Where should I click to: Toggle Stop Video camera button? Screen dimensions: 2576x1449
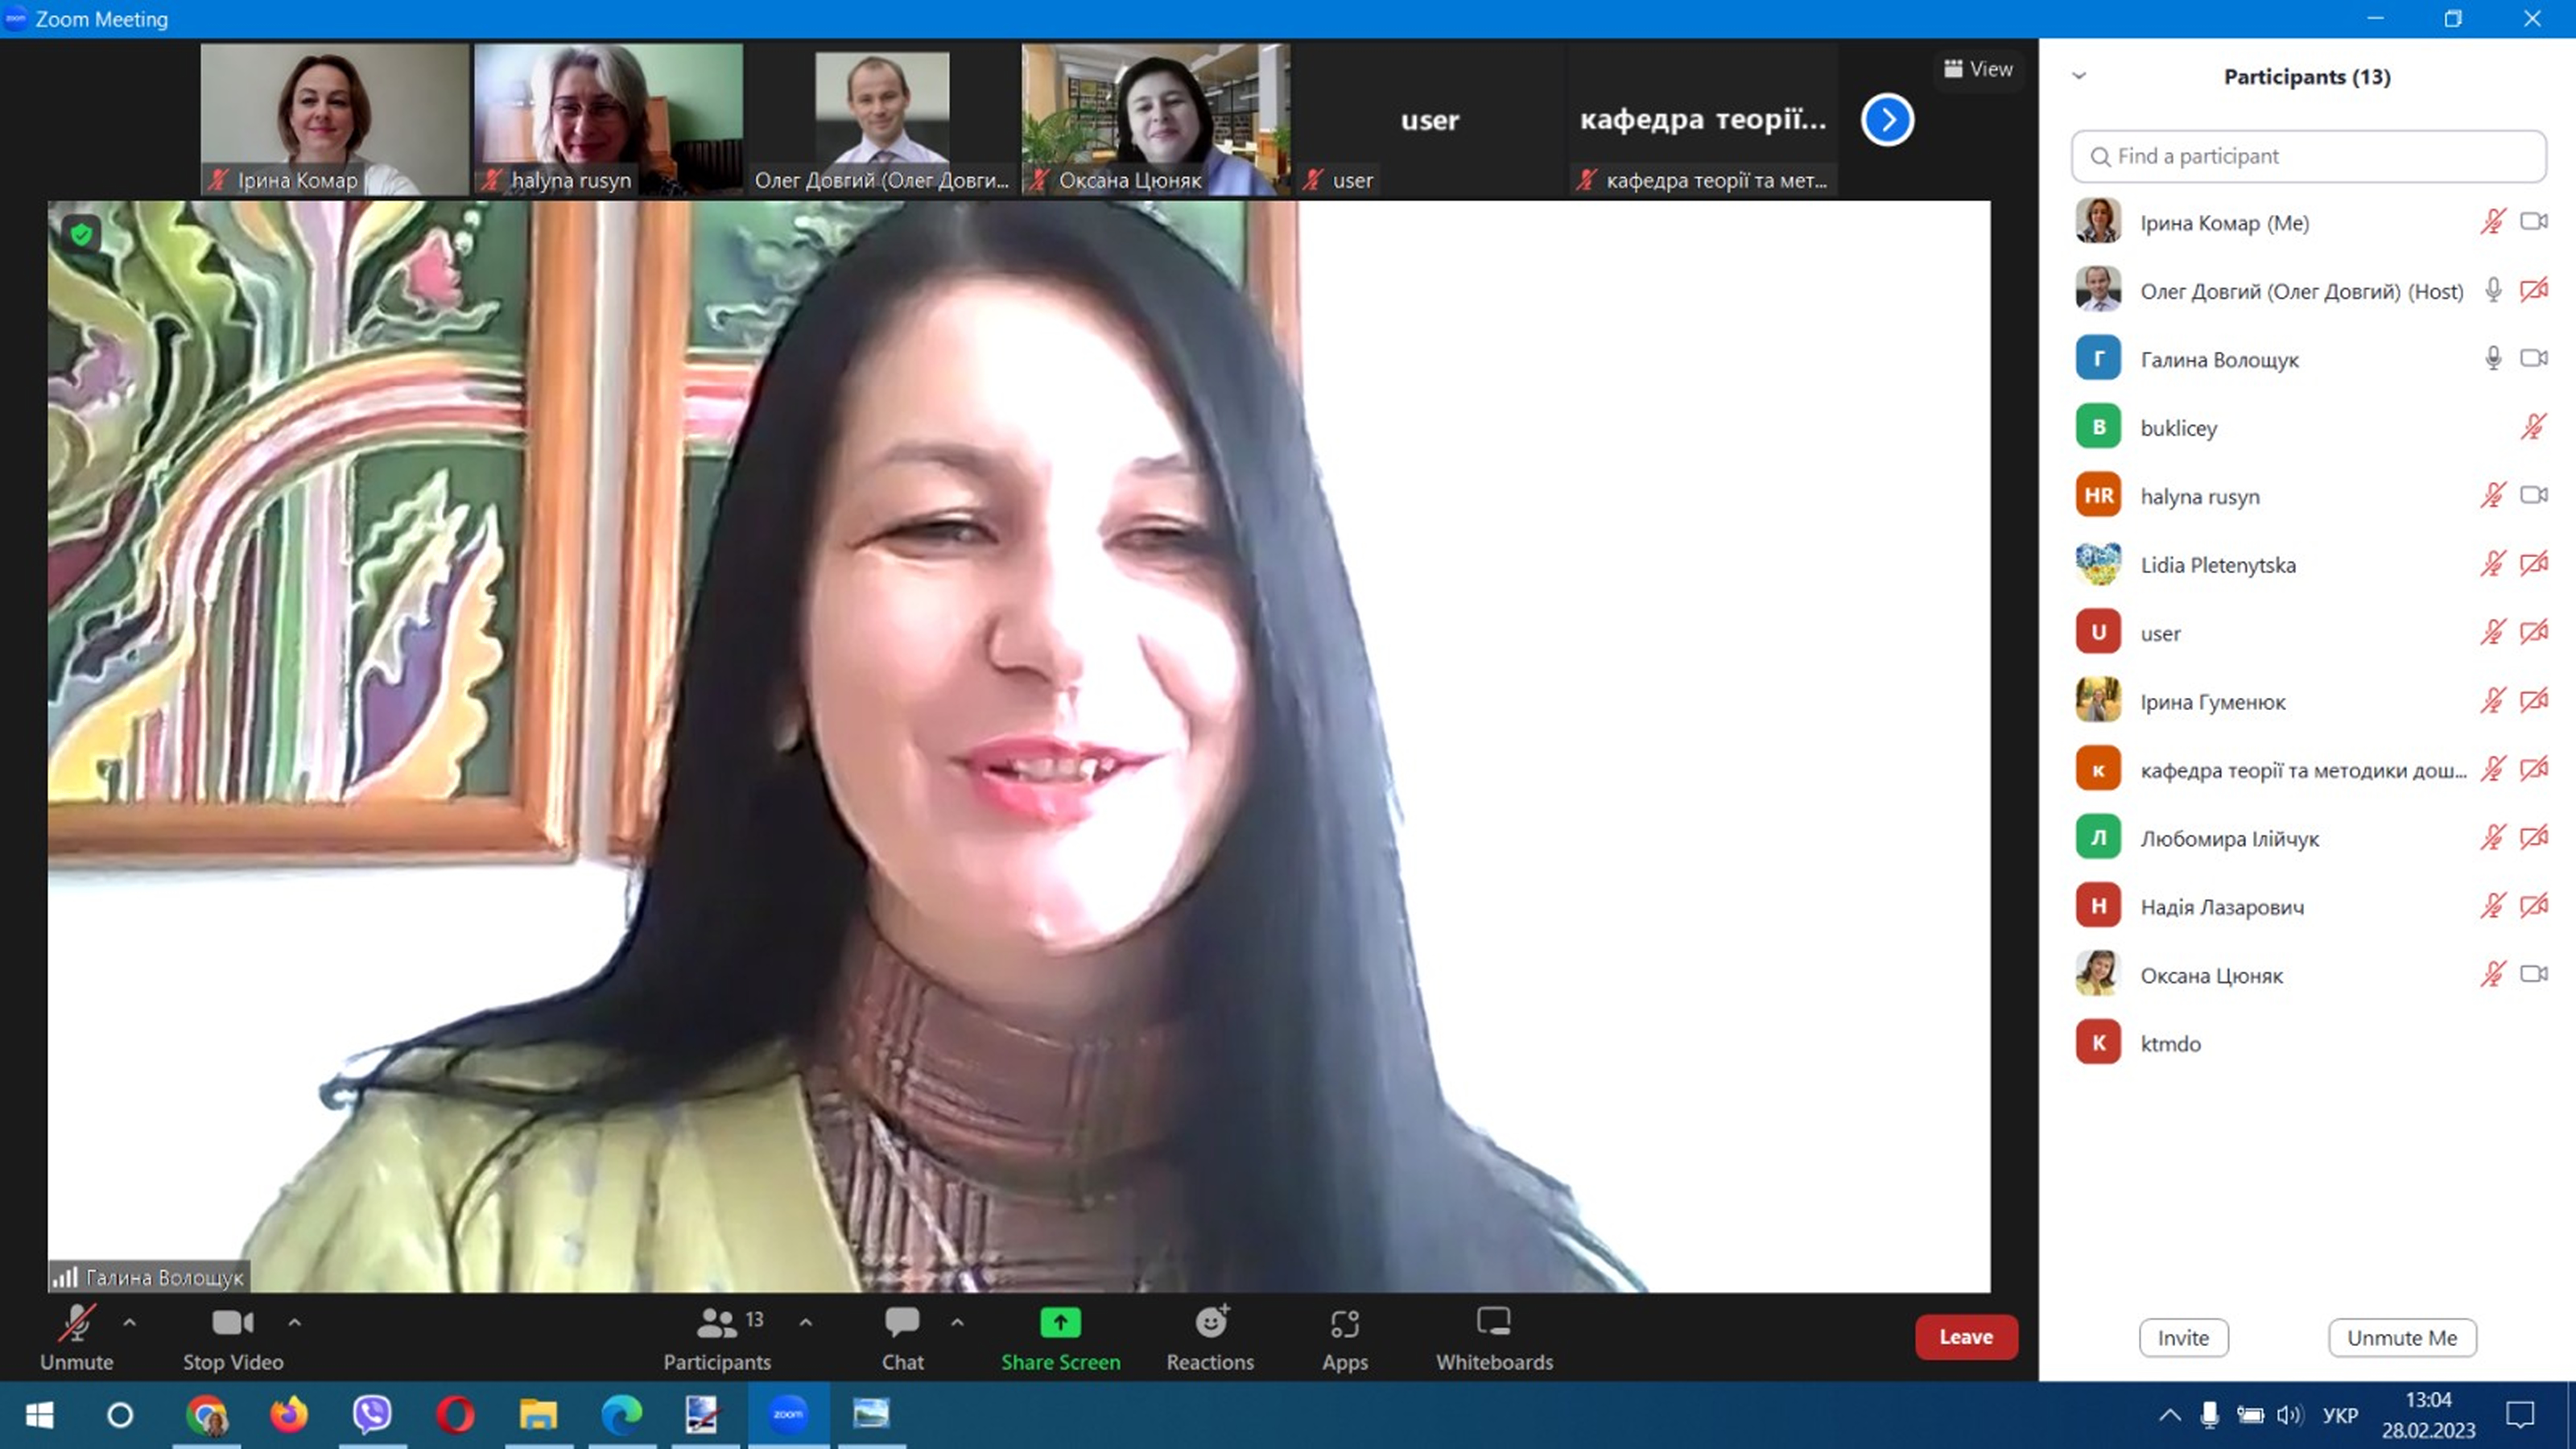[232, 1323]
